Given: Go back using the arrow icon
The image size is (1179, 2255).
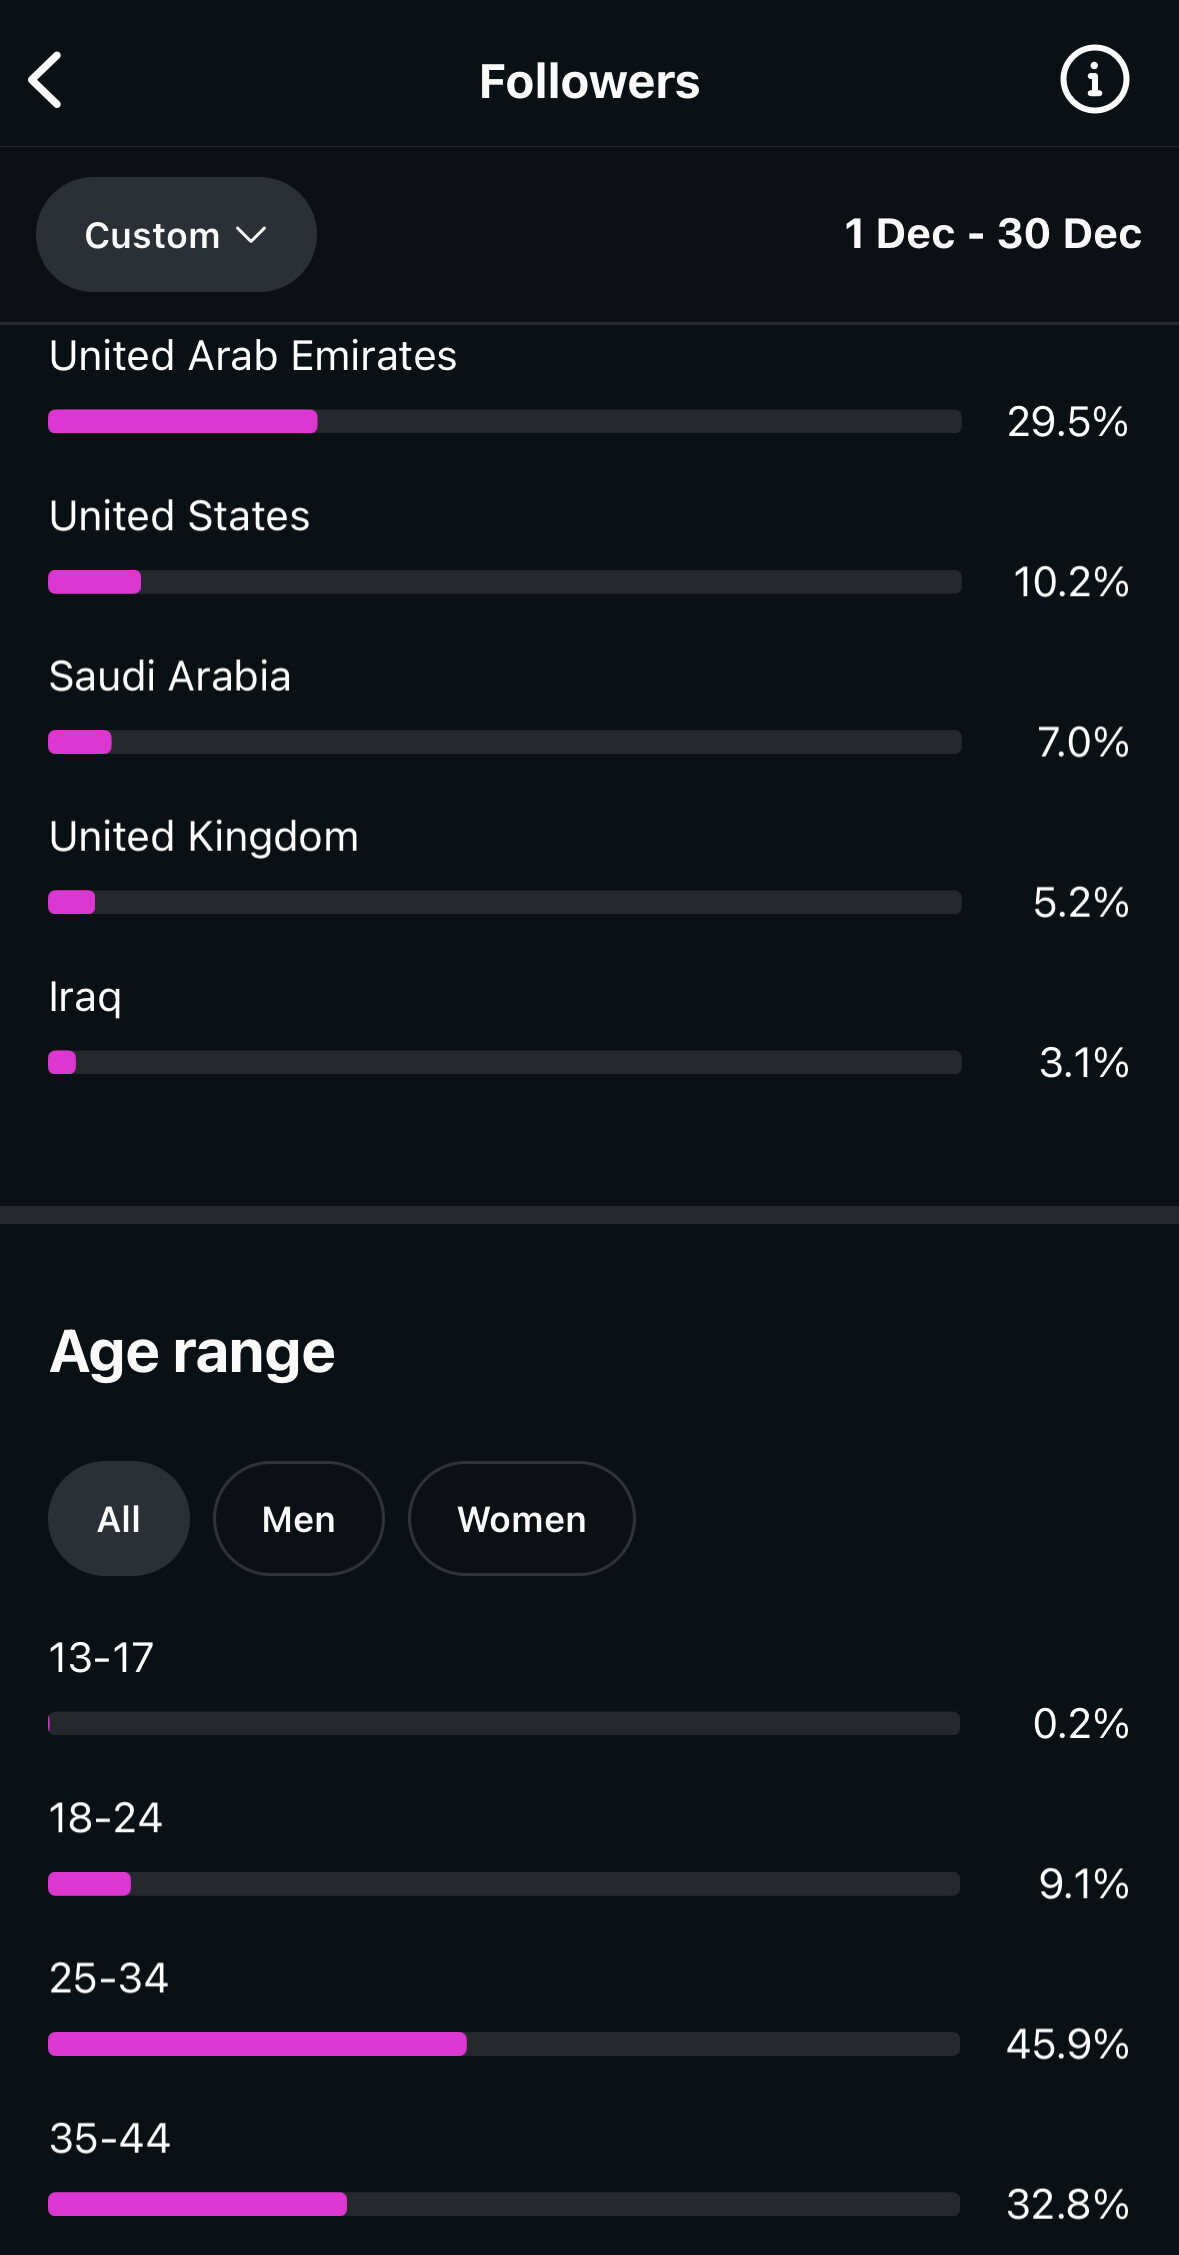Looking at the screenshot, I should 46,80.
